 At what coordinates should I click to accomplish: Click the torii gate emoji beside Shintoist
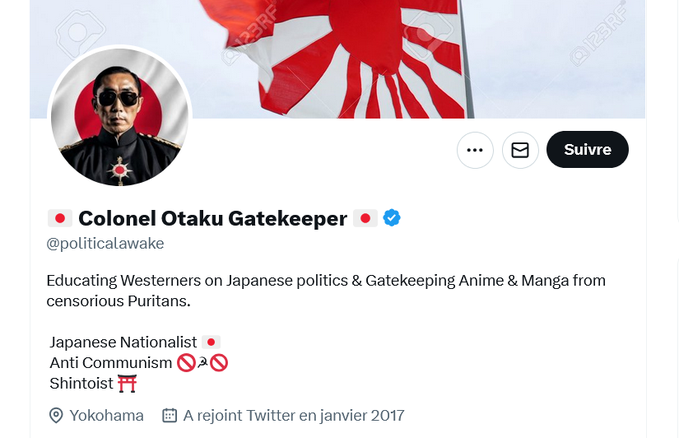coord(127,383)
